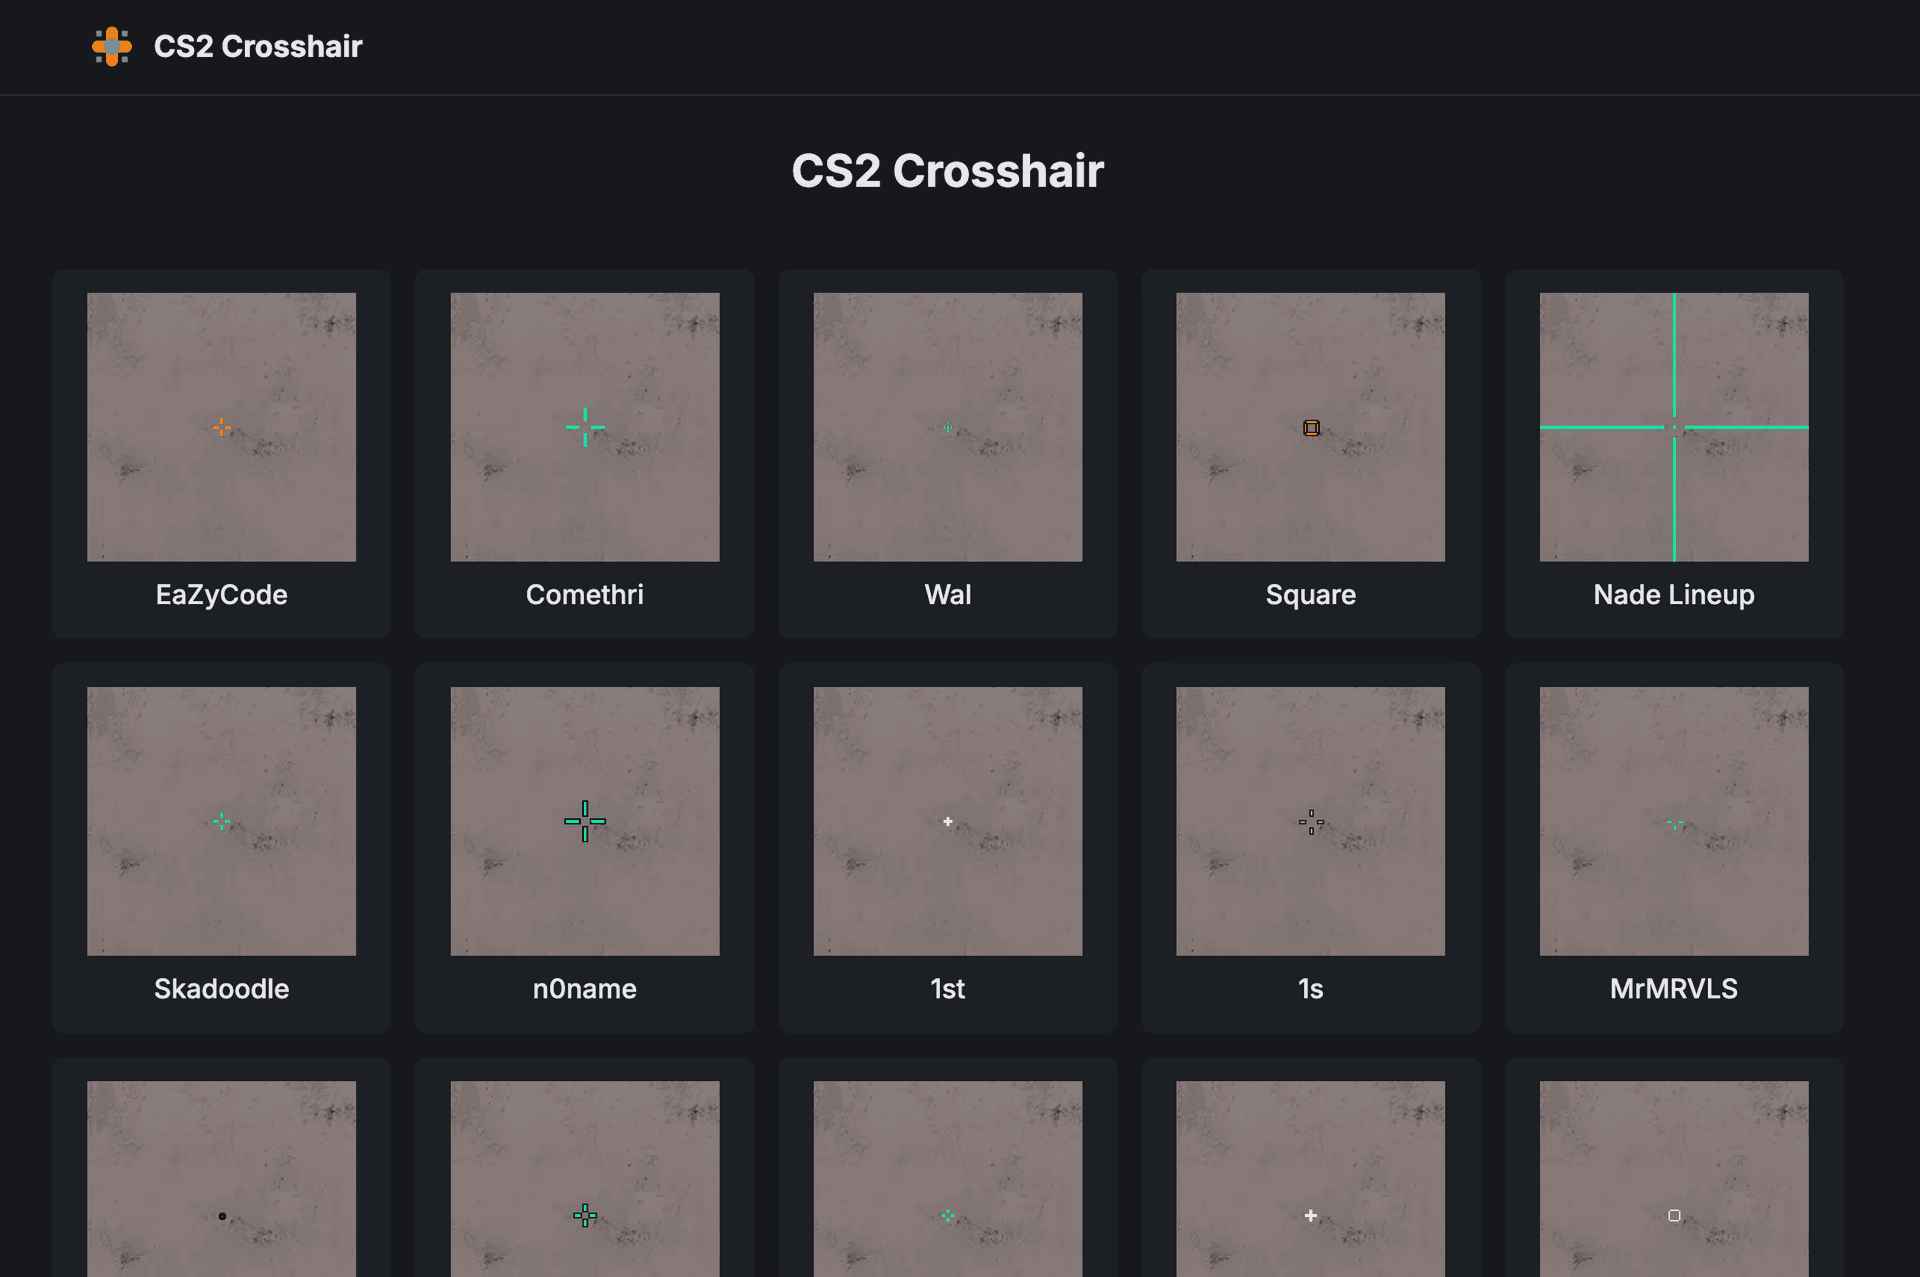Click the Wal crosshair name
The height and width of the screenshot is (1277, 1920).
[x=948, y=595]
